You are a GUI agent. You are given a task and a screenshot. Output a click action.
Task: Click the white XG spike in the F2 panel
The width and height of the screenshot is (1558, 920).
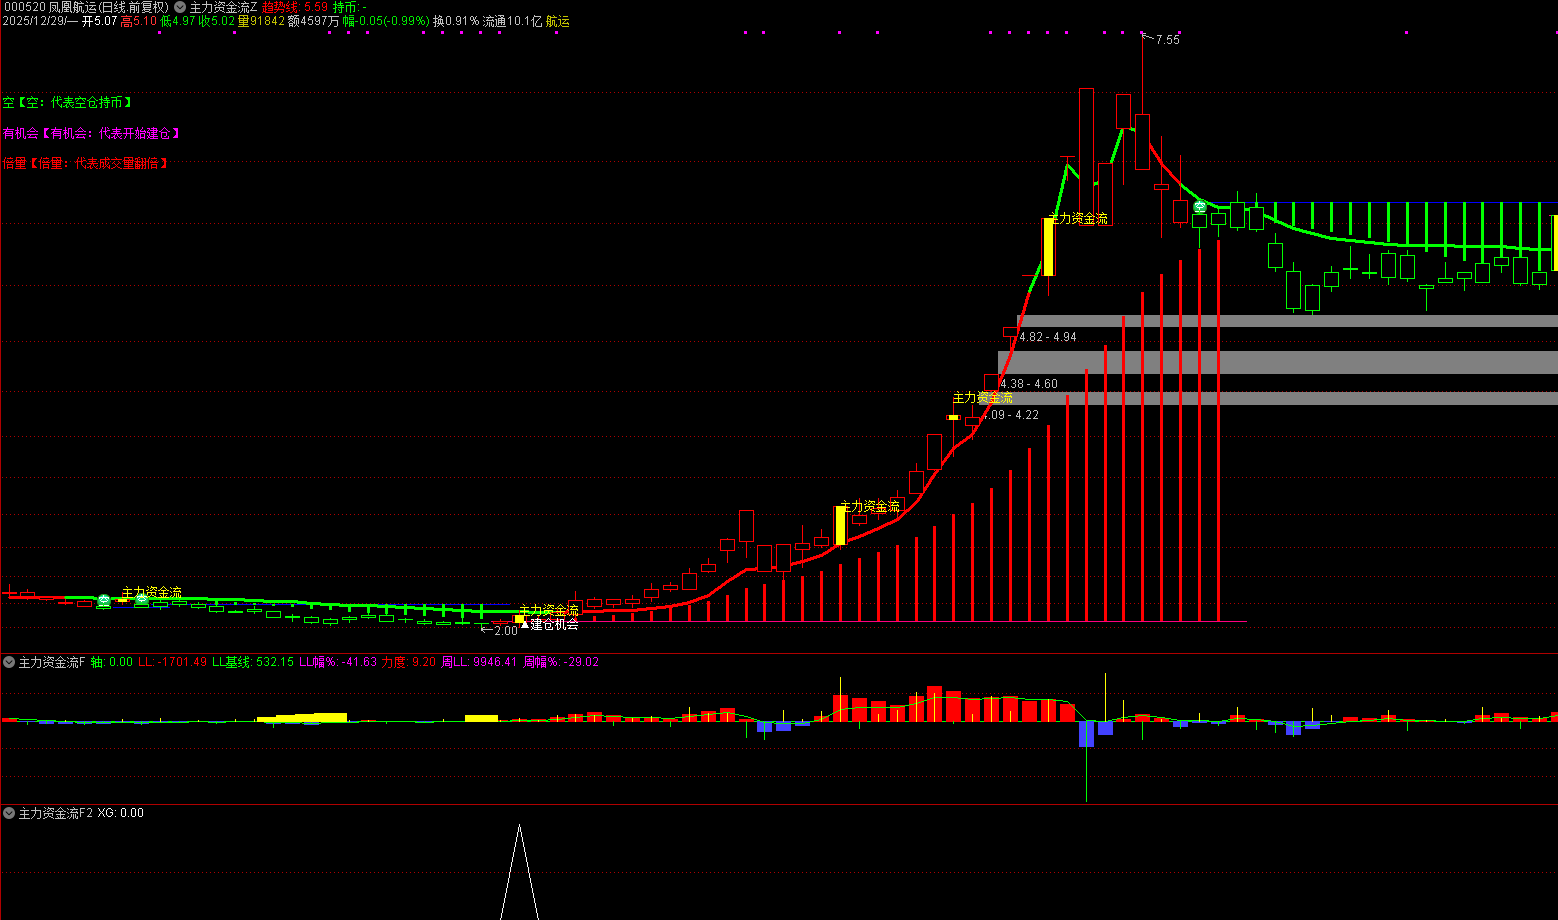(x=519, y=872)
